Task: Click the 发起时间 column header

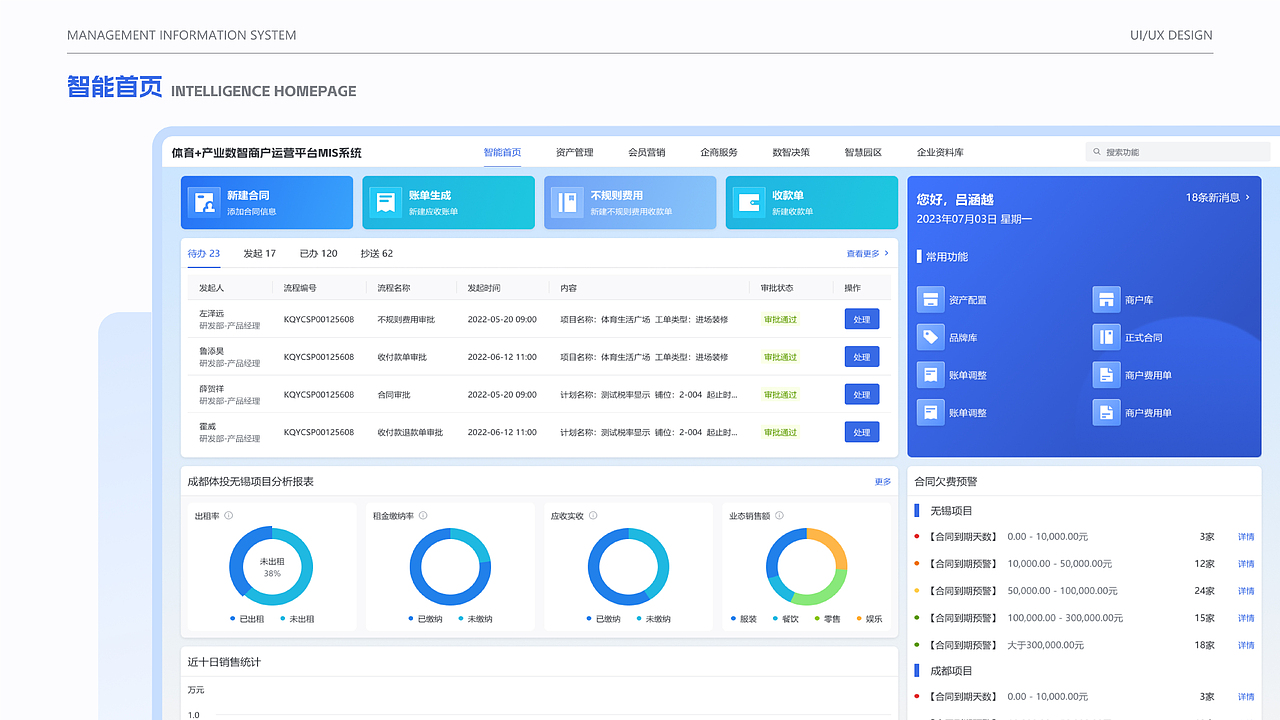Action: pos(483,288)
